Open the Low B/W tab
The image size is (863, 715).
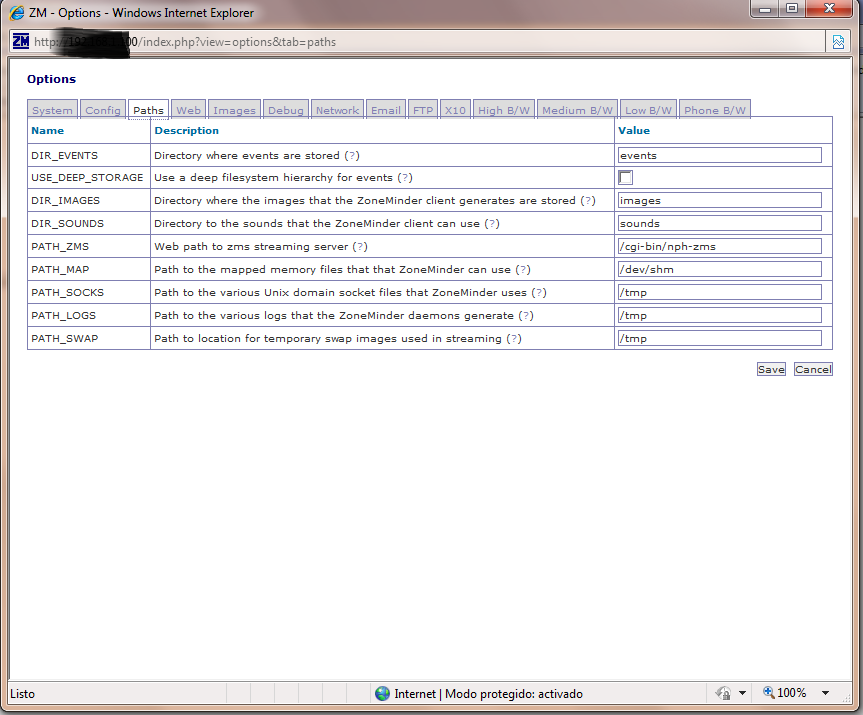[648, 110]
